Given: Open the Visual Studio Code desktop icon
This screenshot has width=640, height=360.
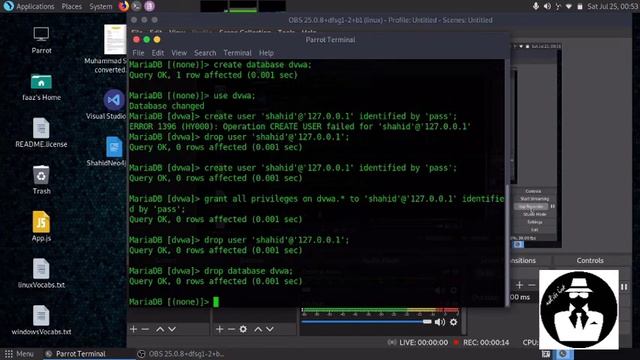Looking at the screenshot, I should (x=114, y=100).
